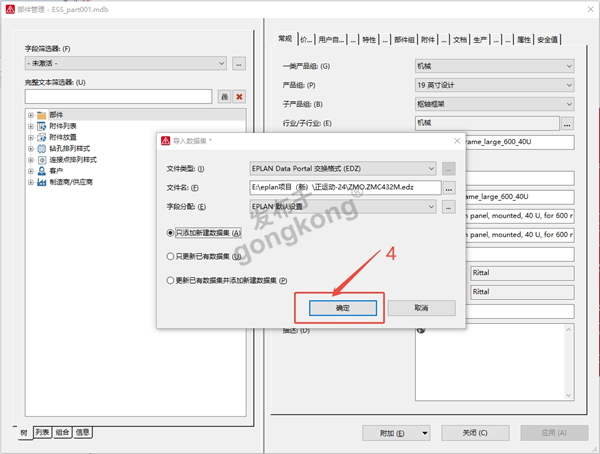This screenshot has height=454, width=600.
Task: Switch to the 生产 tab
Action: pos(480,39)
